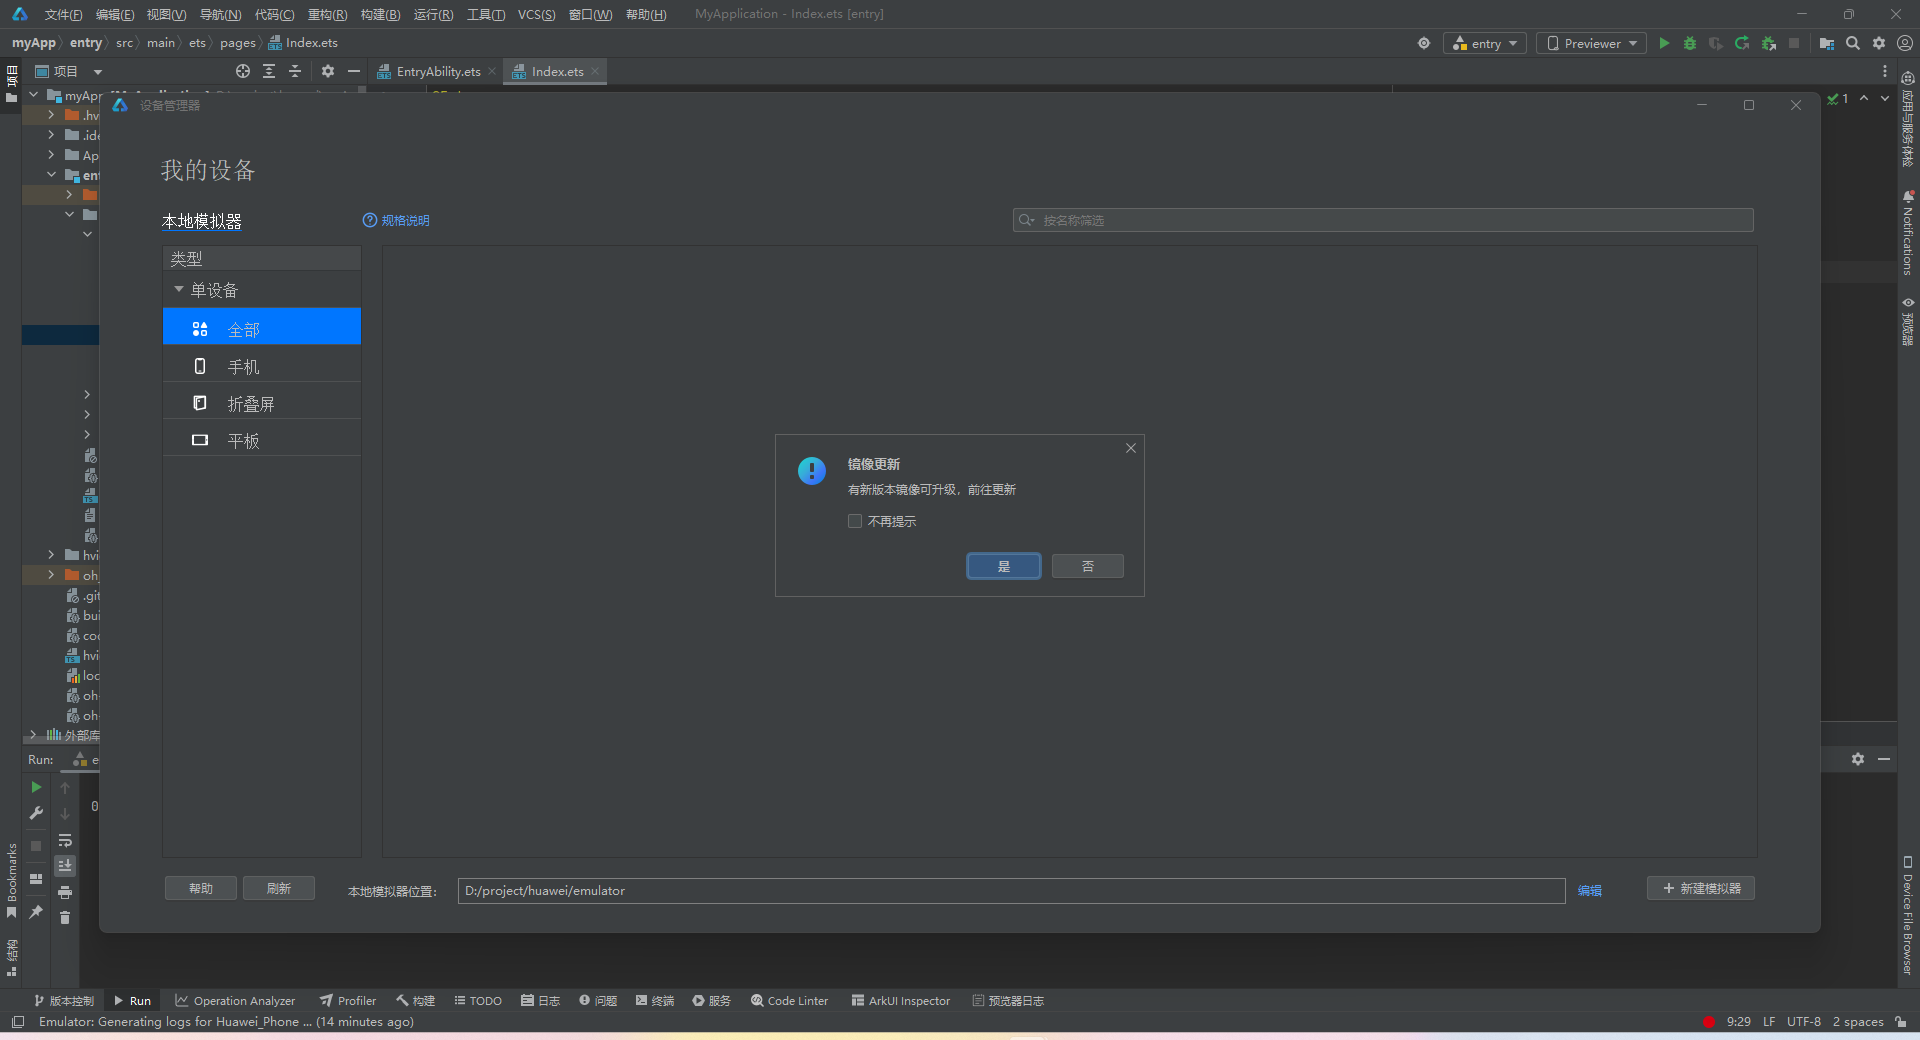Focus the 按名称筛选 search field
Viewport: 1920px width, 1040px height.
(x=1383, y=220)
